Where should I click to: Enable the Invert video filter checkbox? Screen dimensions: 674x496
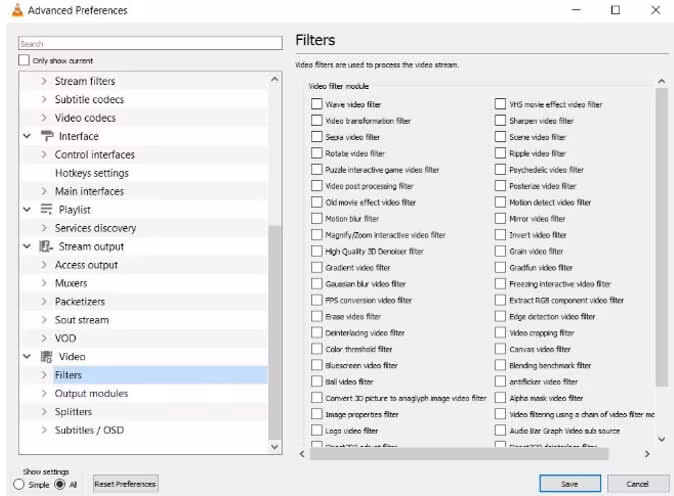click(500, 235)
